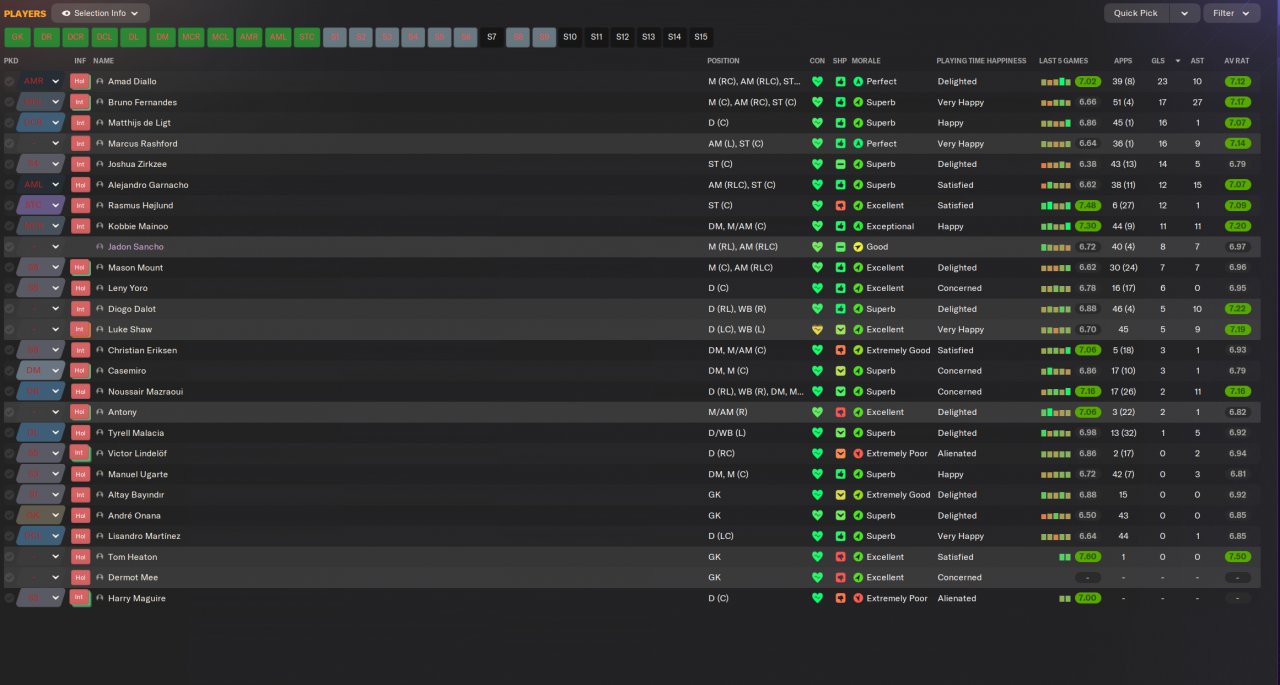Click the GLS column sort arrow
Screen dimensions: 1280x685
coord(1178,61)
